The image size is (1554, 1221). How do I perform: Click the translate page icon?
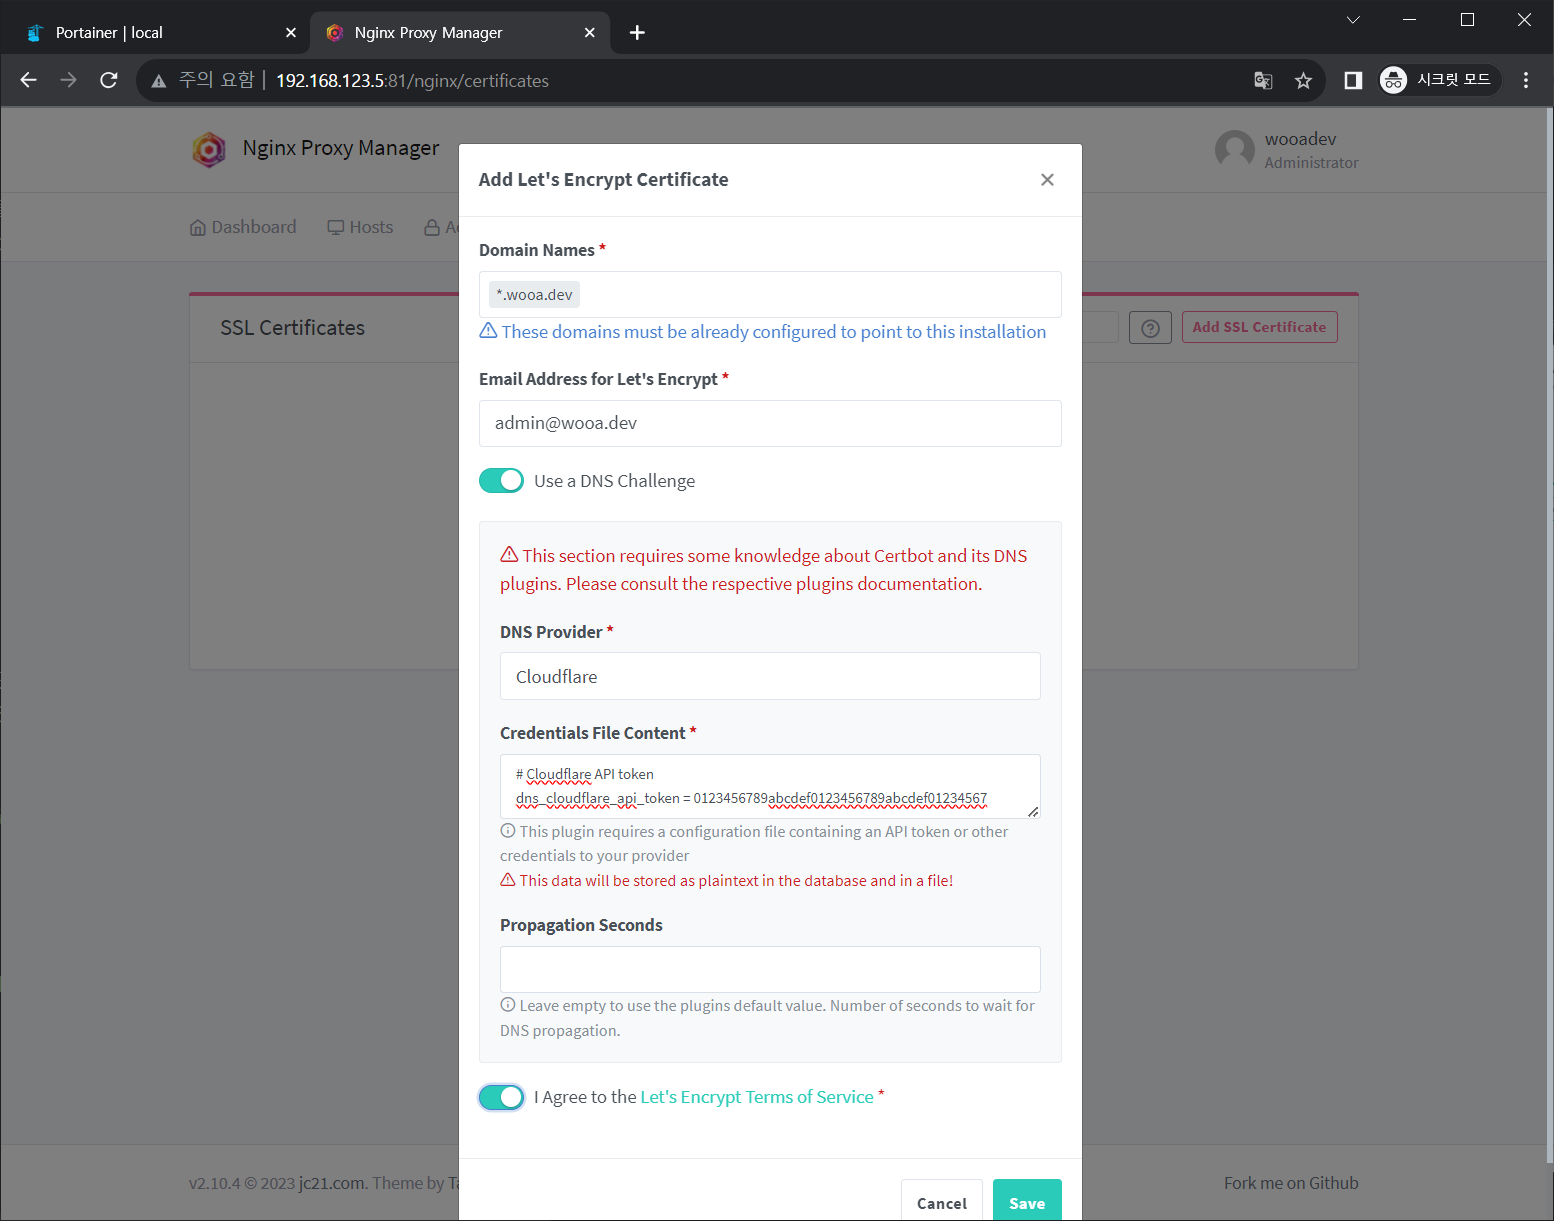click(1263, 81)
